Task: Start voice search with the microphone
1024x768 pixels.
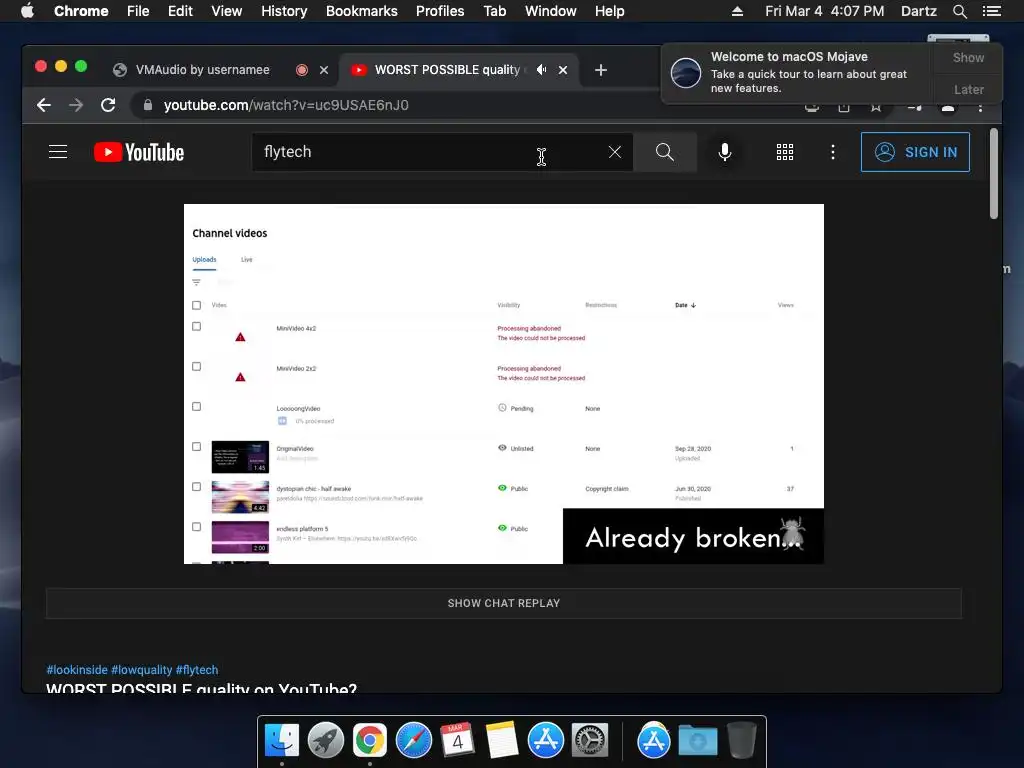Action: coord(725,152)
